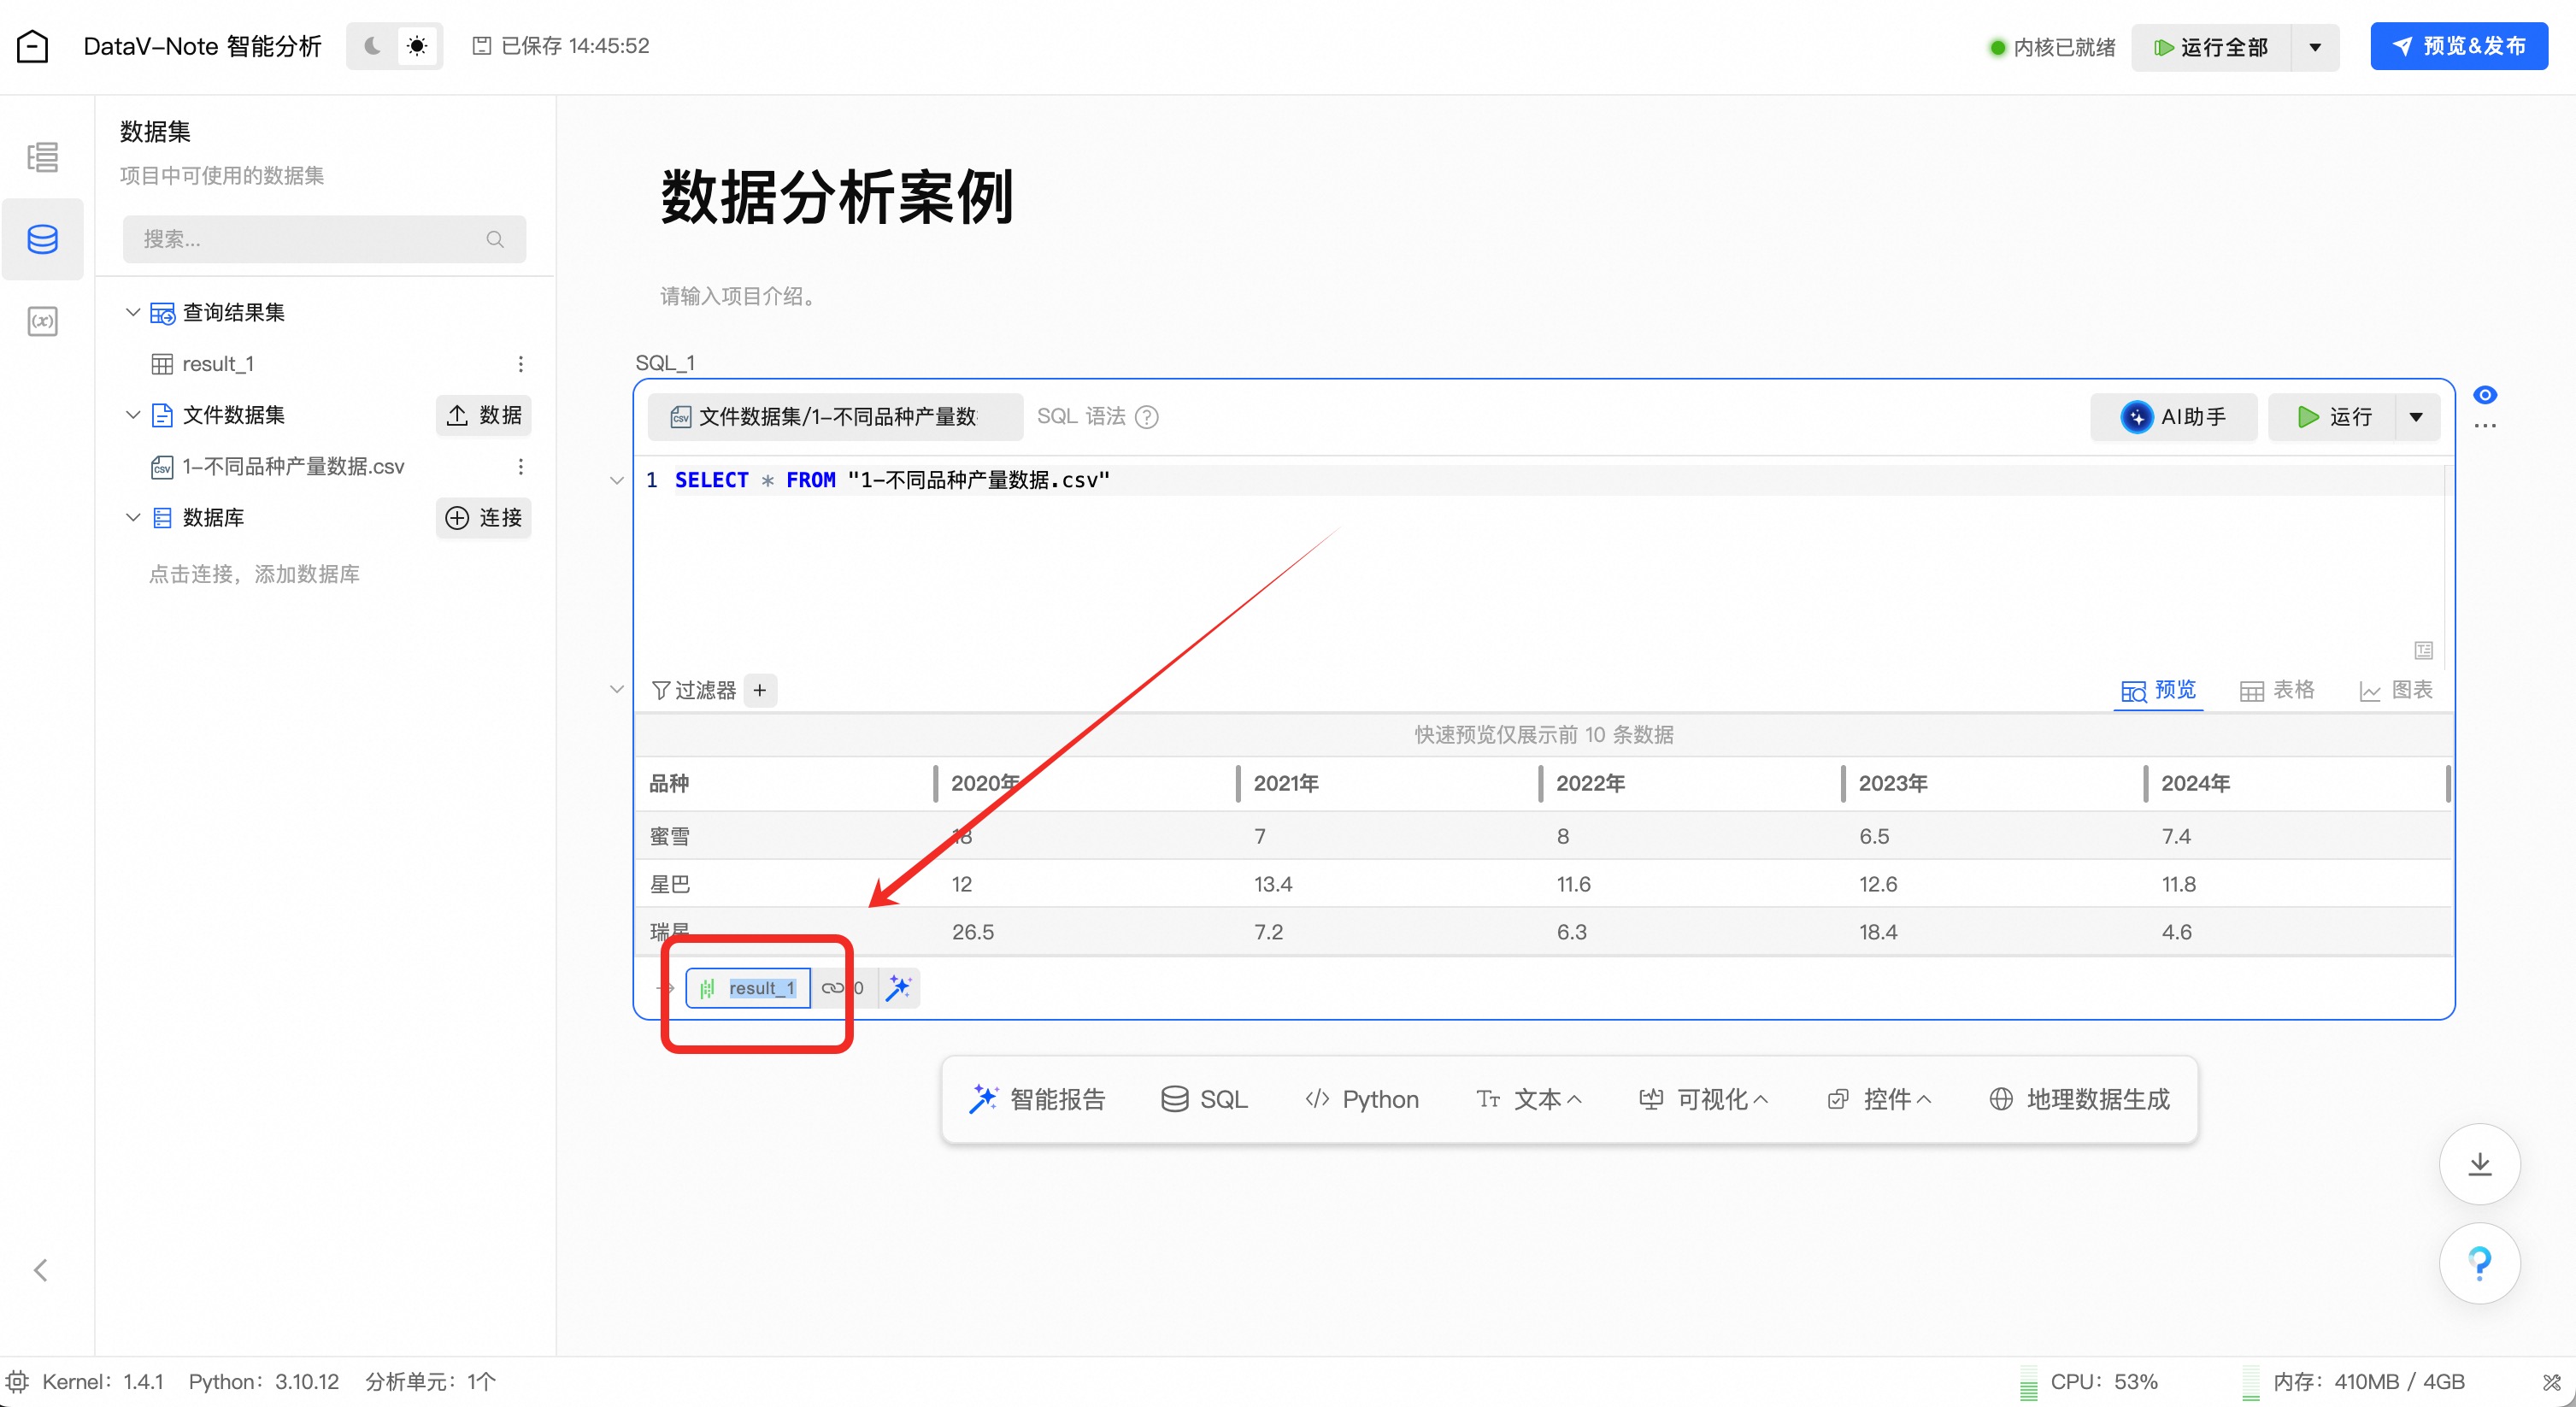Click the AI助手 button
Viewport: 2576px width, 1407px height.
2173,417
